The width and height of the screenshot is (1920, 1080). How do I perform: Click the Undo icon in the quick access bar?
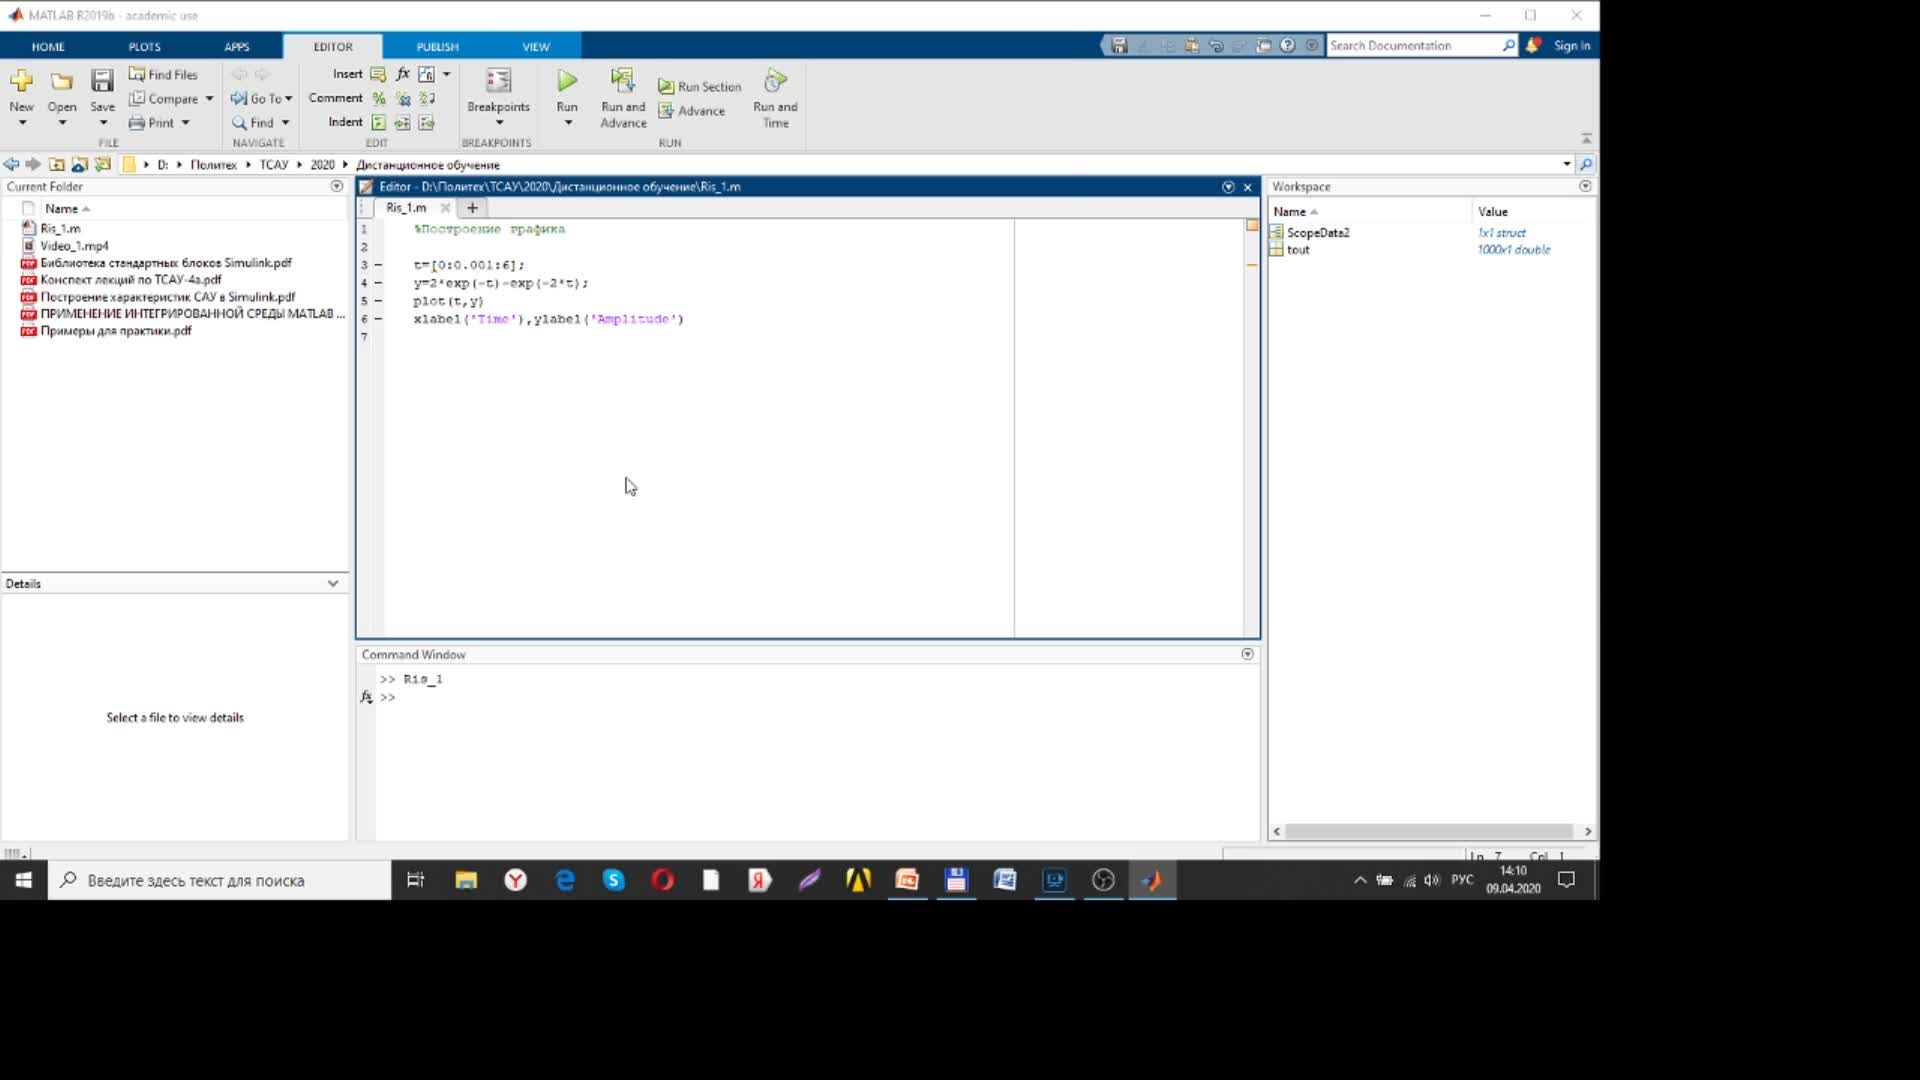tap(1216, 45)
